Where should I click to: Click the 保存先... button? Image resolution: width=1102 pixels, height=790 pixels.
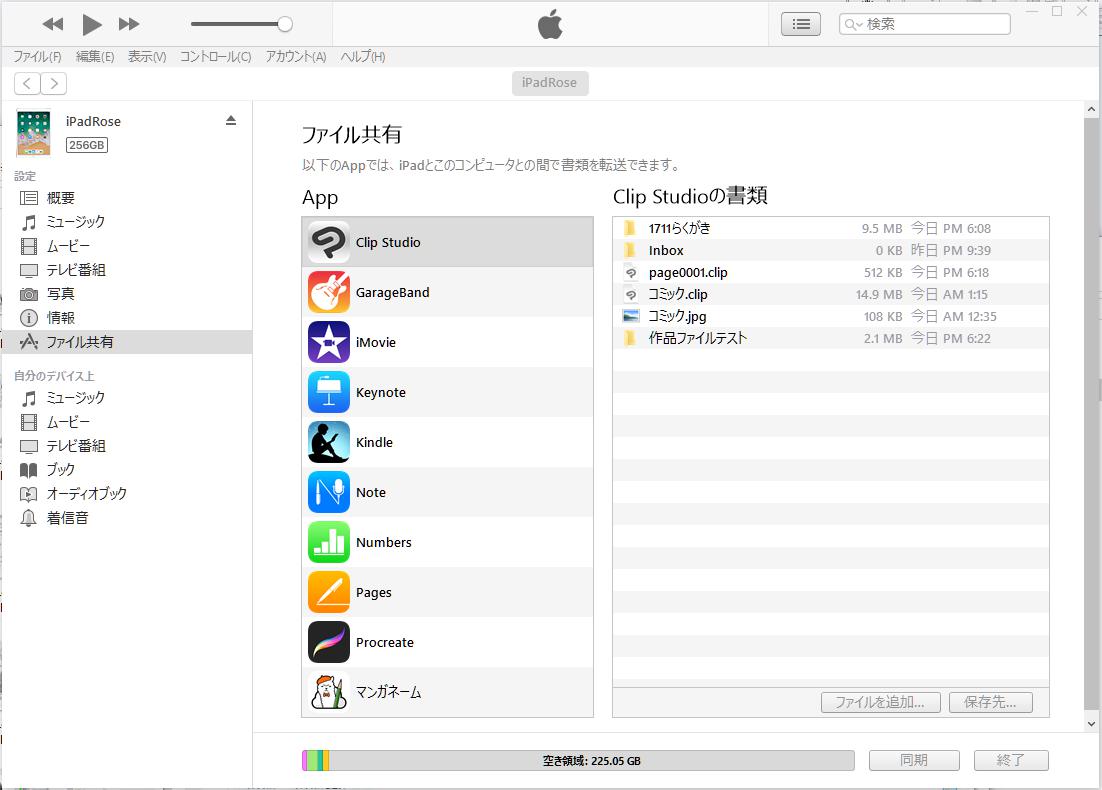(x=991, y=702)
